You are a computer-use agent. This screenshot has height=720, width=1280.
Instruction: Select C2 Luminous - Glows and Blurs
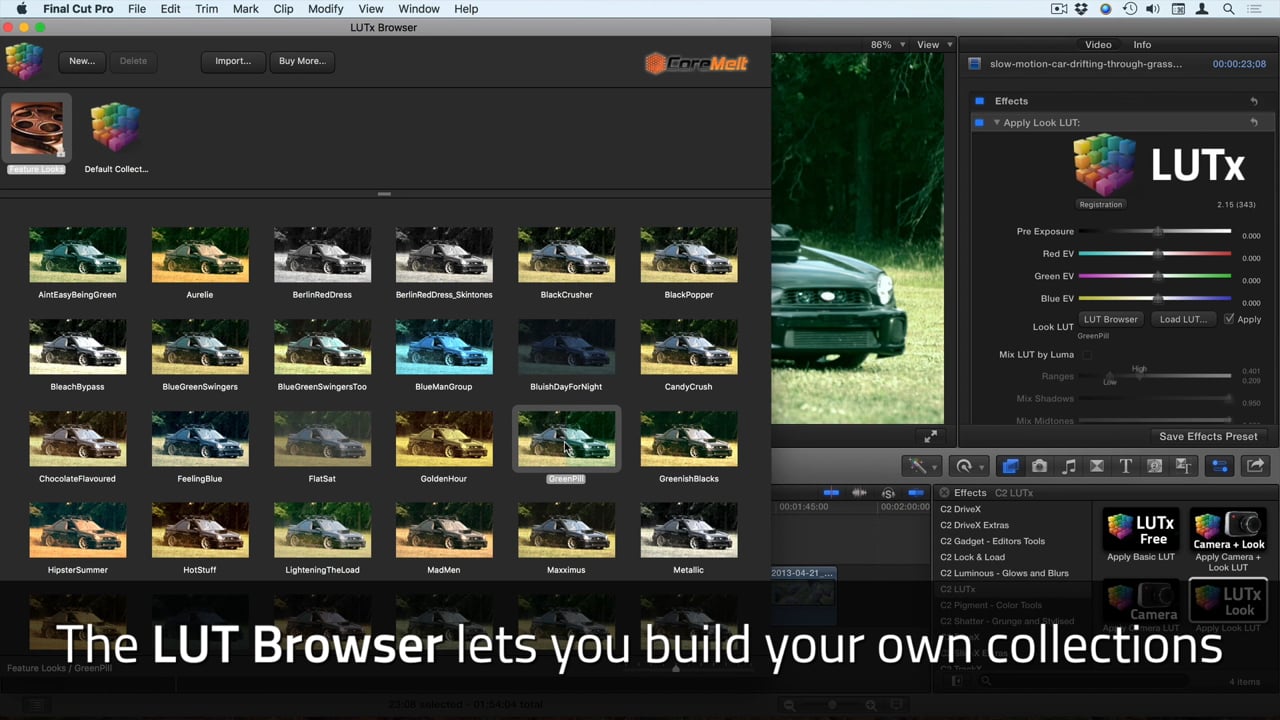click(1004, 573)
